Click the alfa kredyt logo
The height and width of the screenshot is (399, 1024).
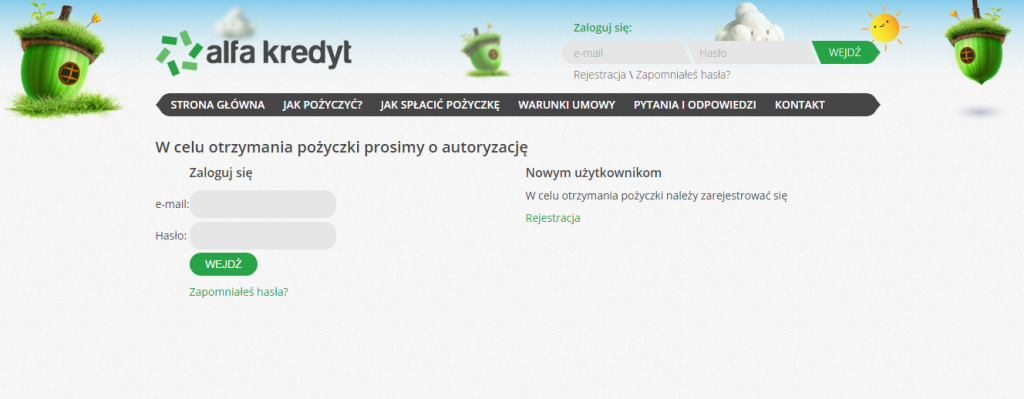pyautogui.click(x=253, y=53)
